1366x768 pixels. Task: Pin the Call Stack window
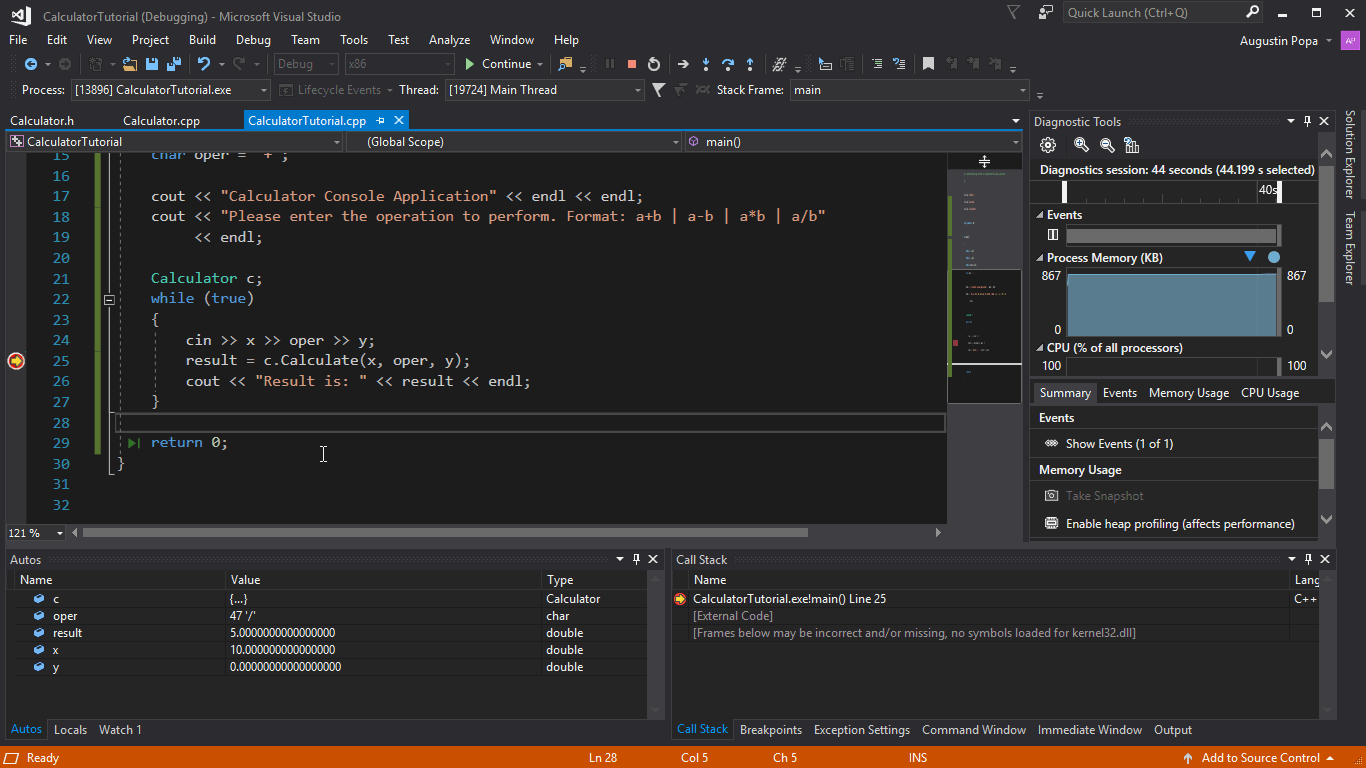click(x=1308, y=559)
